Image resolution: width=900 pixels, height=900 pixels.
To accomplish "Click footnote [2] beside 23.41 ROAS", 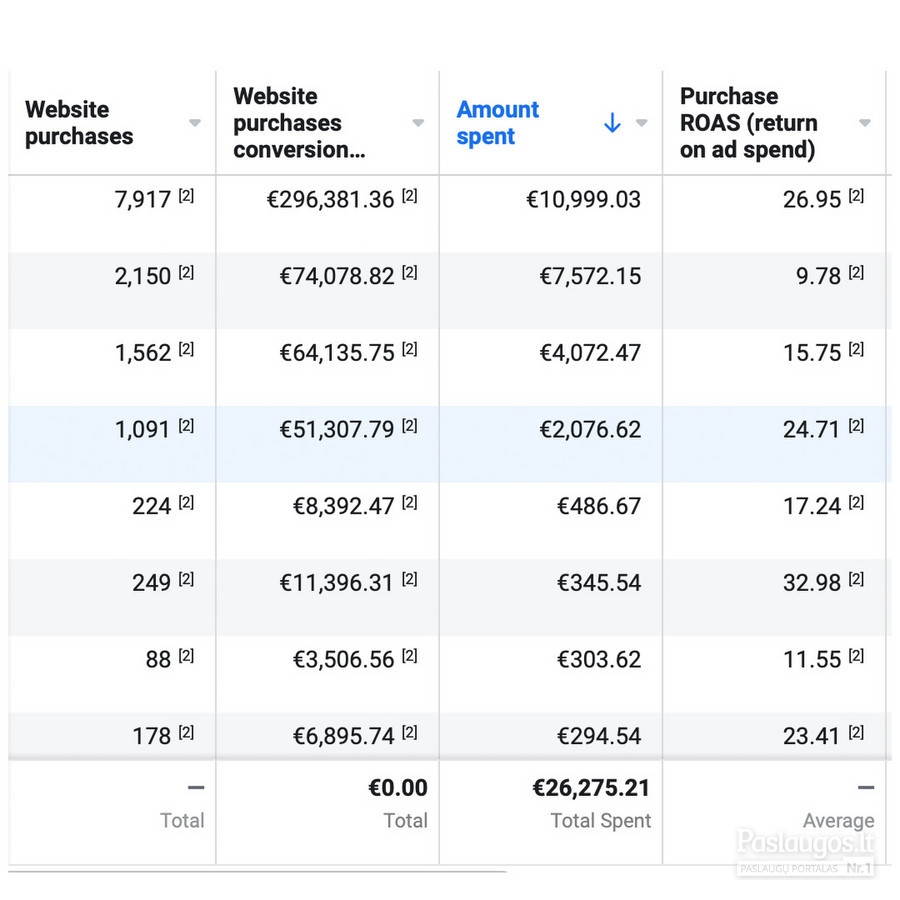I will pos(856,732).
